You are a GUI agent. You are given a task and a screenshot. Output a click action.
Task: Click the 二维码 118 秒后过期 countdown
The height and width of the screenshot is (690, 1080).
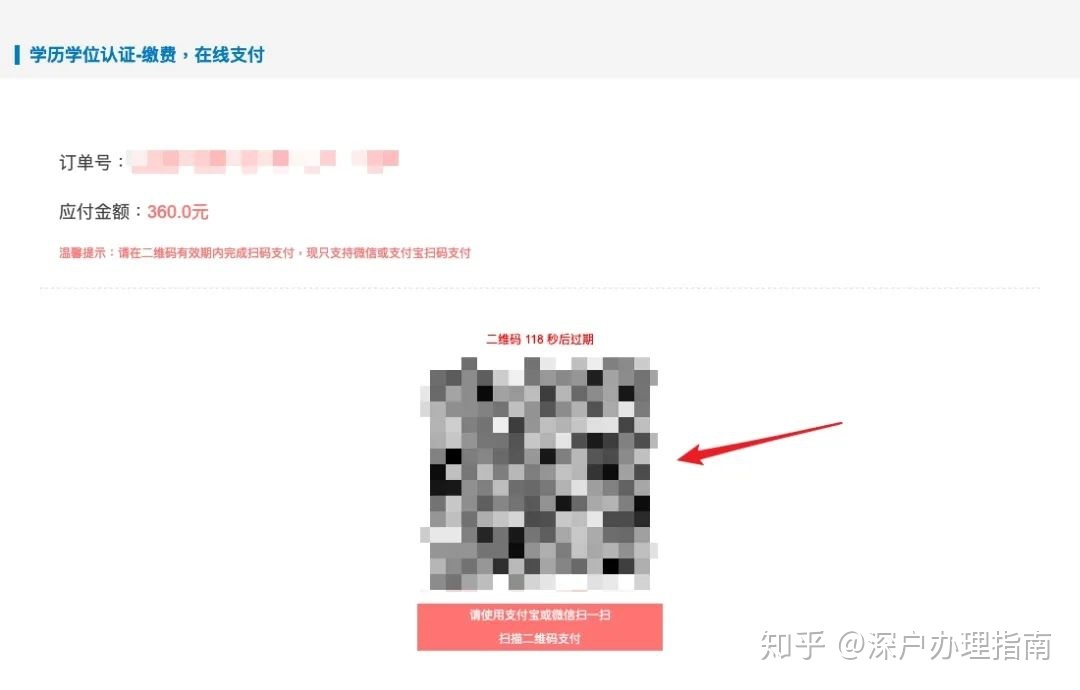tap(540, 339)
